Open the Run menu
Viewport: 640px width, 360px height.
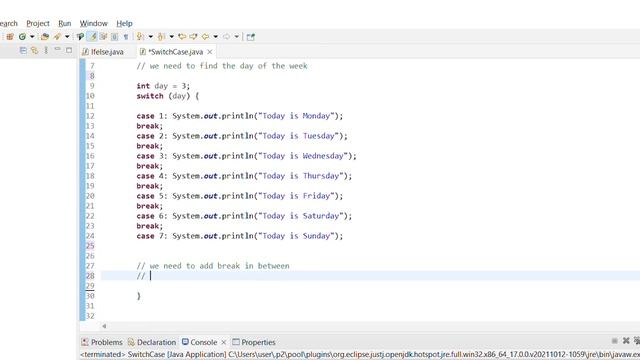coord(64,24)
